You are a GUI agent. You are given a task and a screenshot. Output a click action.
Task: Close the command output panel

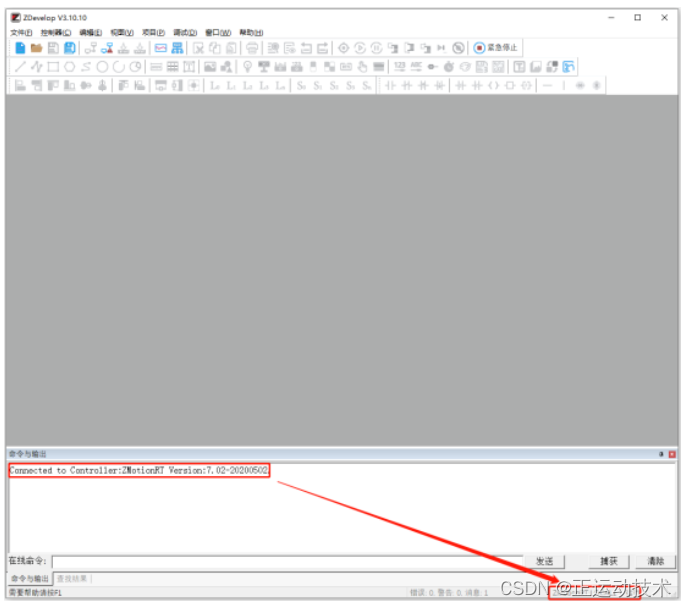tap(672, 454)
